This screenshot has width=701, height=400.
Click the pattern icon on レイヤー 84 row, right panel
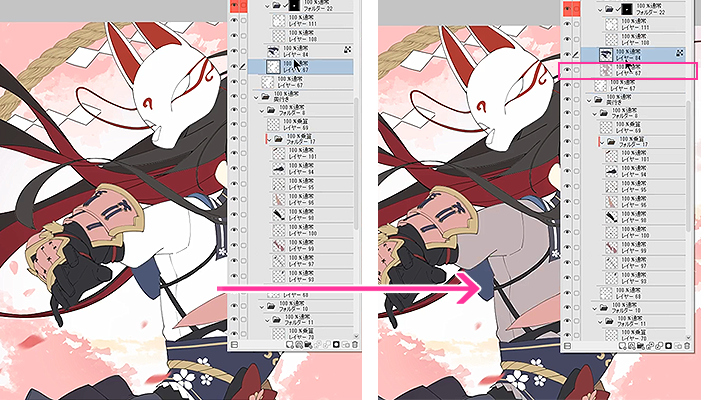[680, 54]
